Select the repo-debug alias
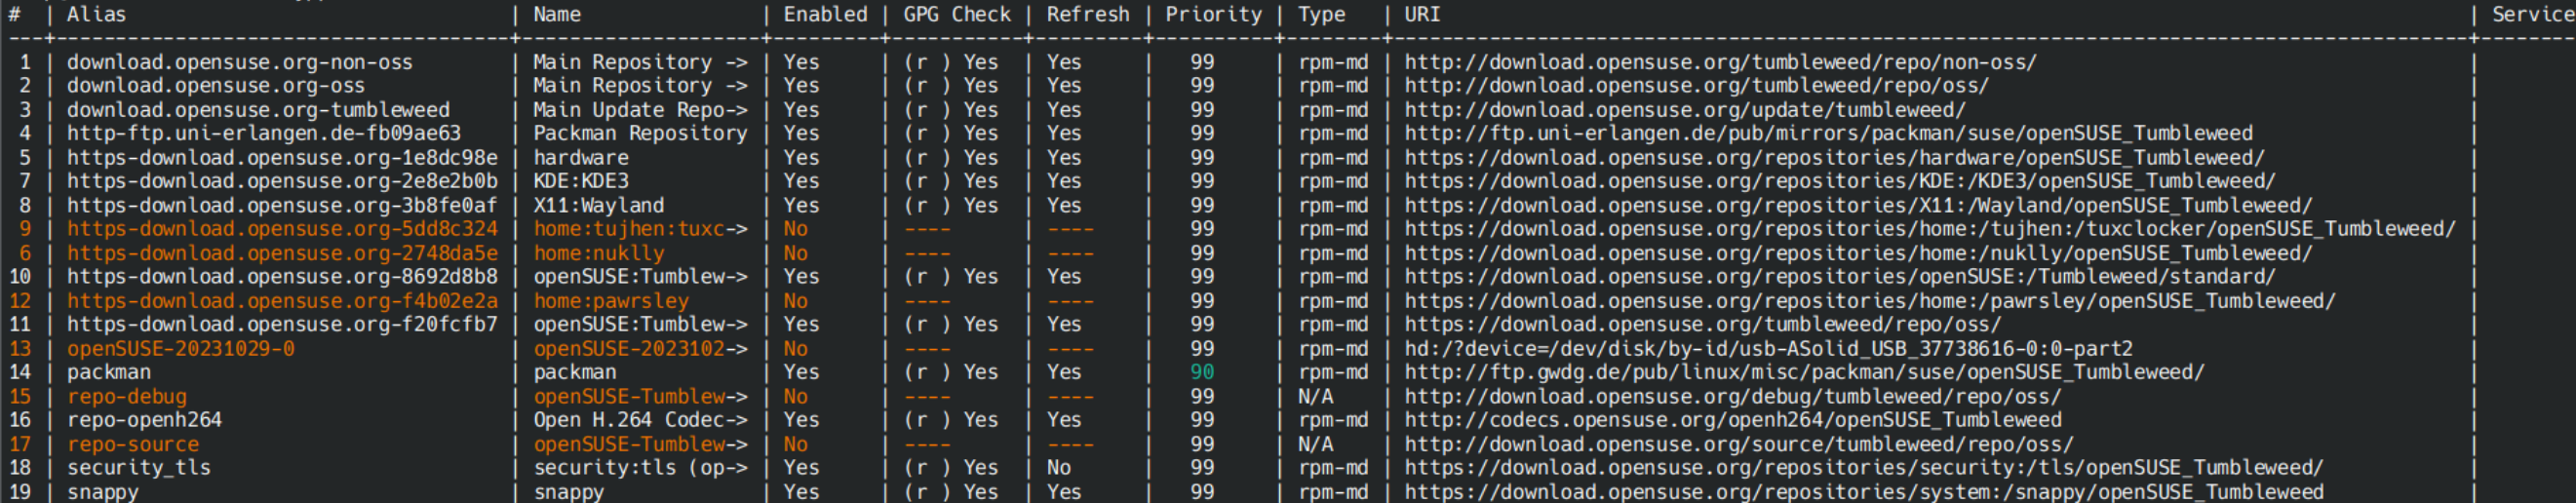The height and width of the screenshot is (503, 2576). [127, 397]
